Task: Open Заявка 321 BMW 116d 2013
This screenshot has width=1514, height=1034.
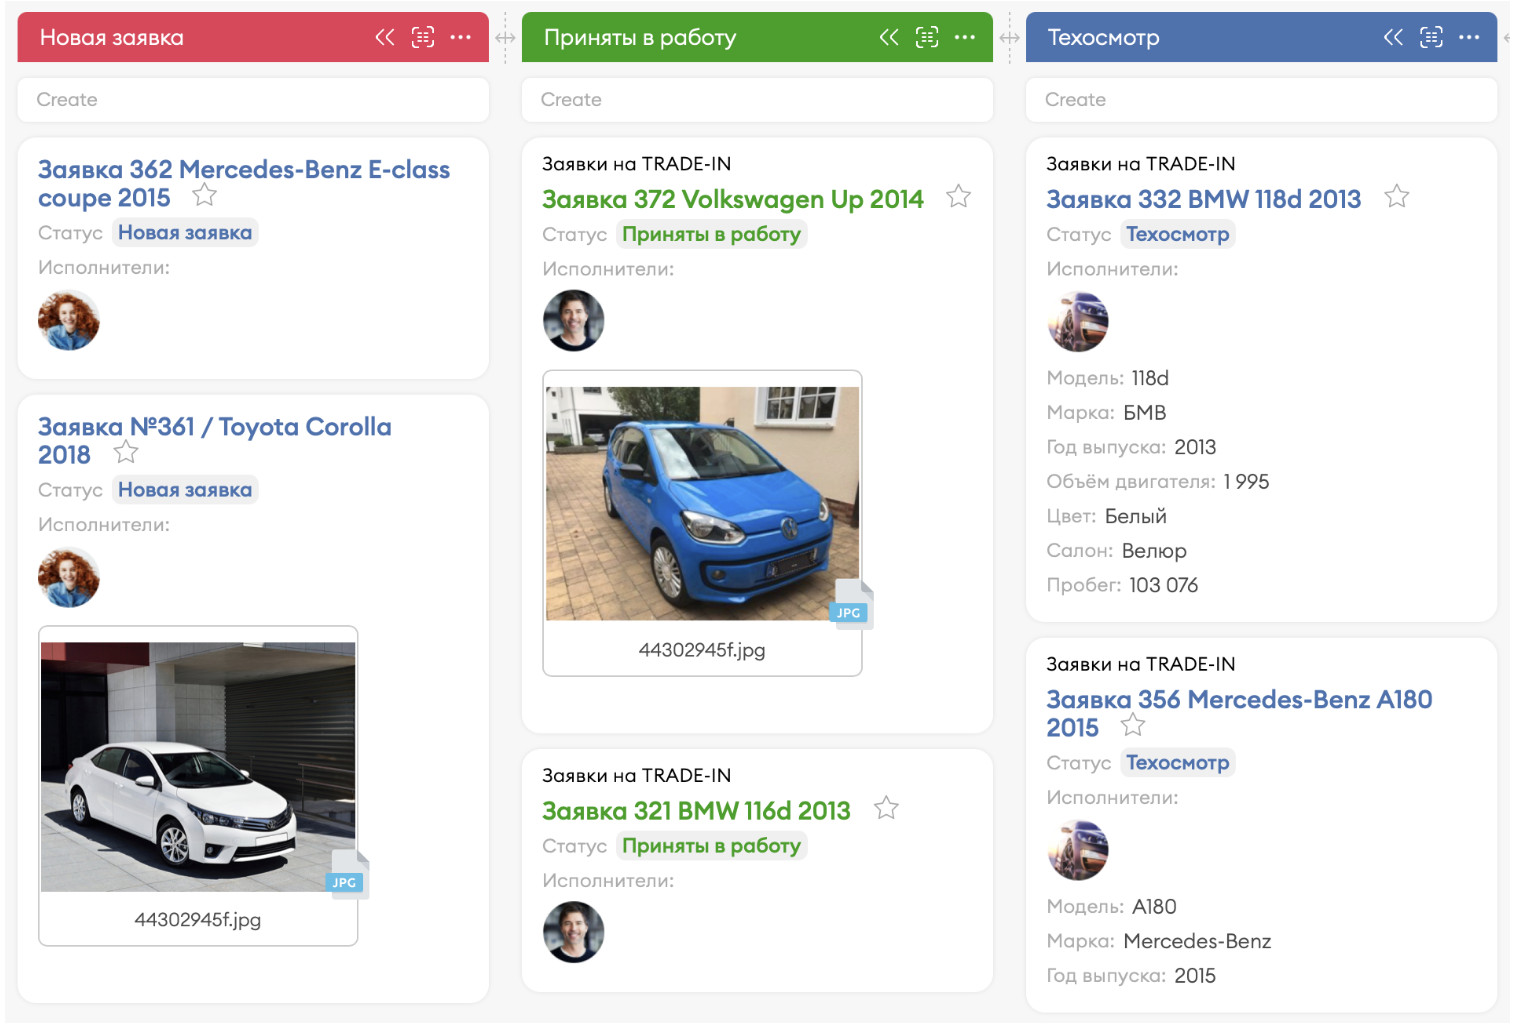Action: pyautogui.click(x=696, y=811)
